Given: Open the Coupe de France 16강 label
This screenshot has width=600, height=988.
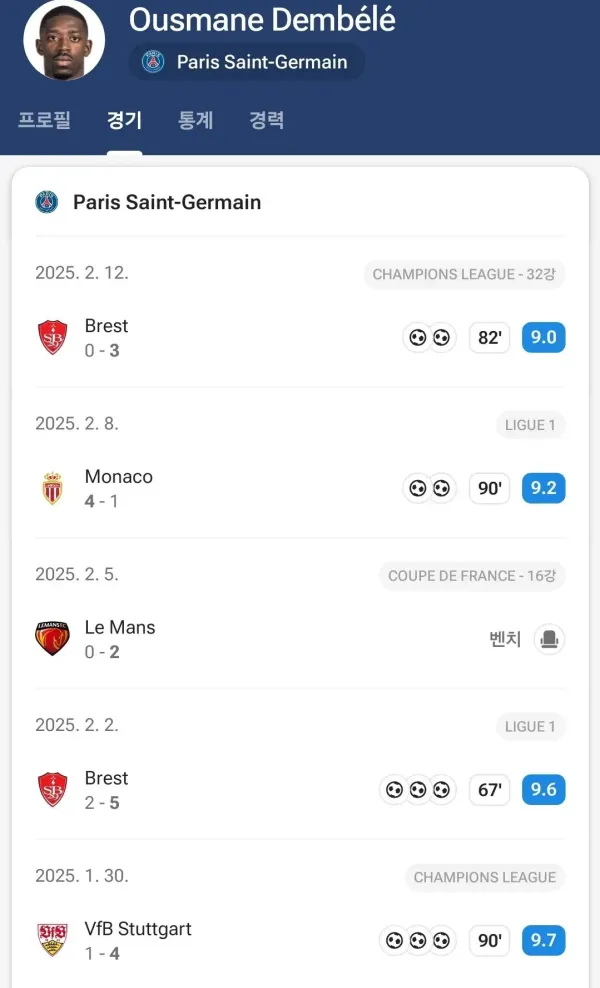Looking at the screenshot, I should click(x=472, y=576).
